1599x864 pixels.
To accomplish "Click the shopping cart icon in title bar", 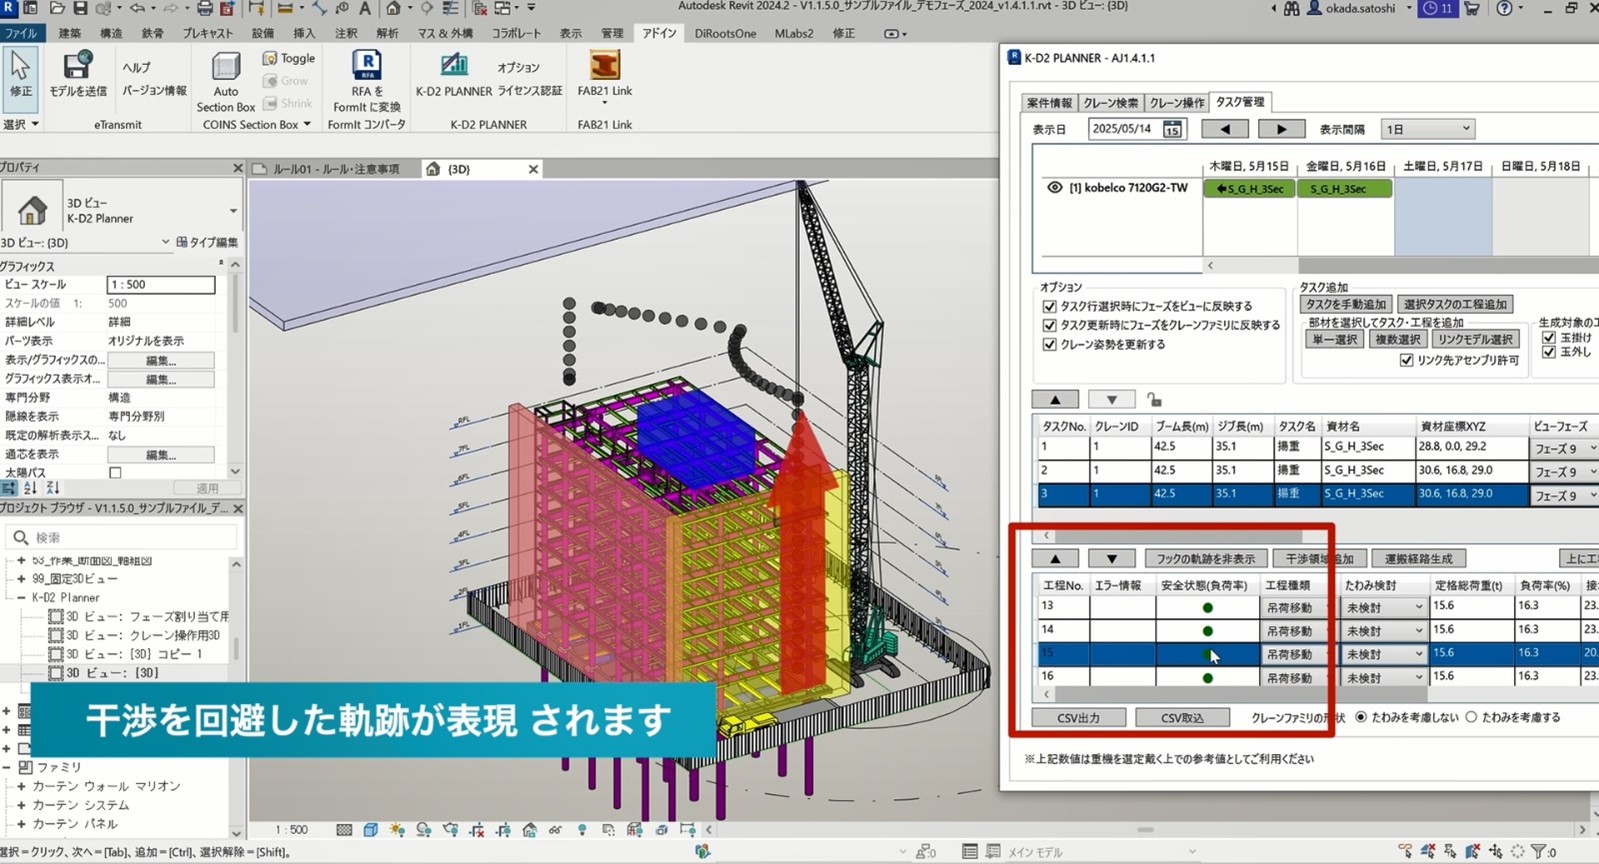I will [x=1472, y=8].
